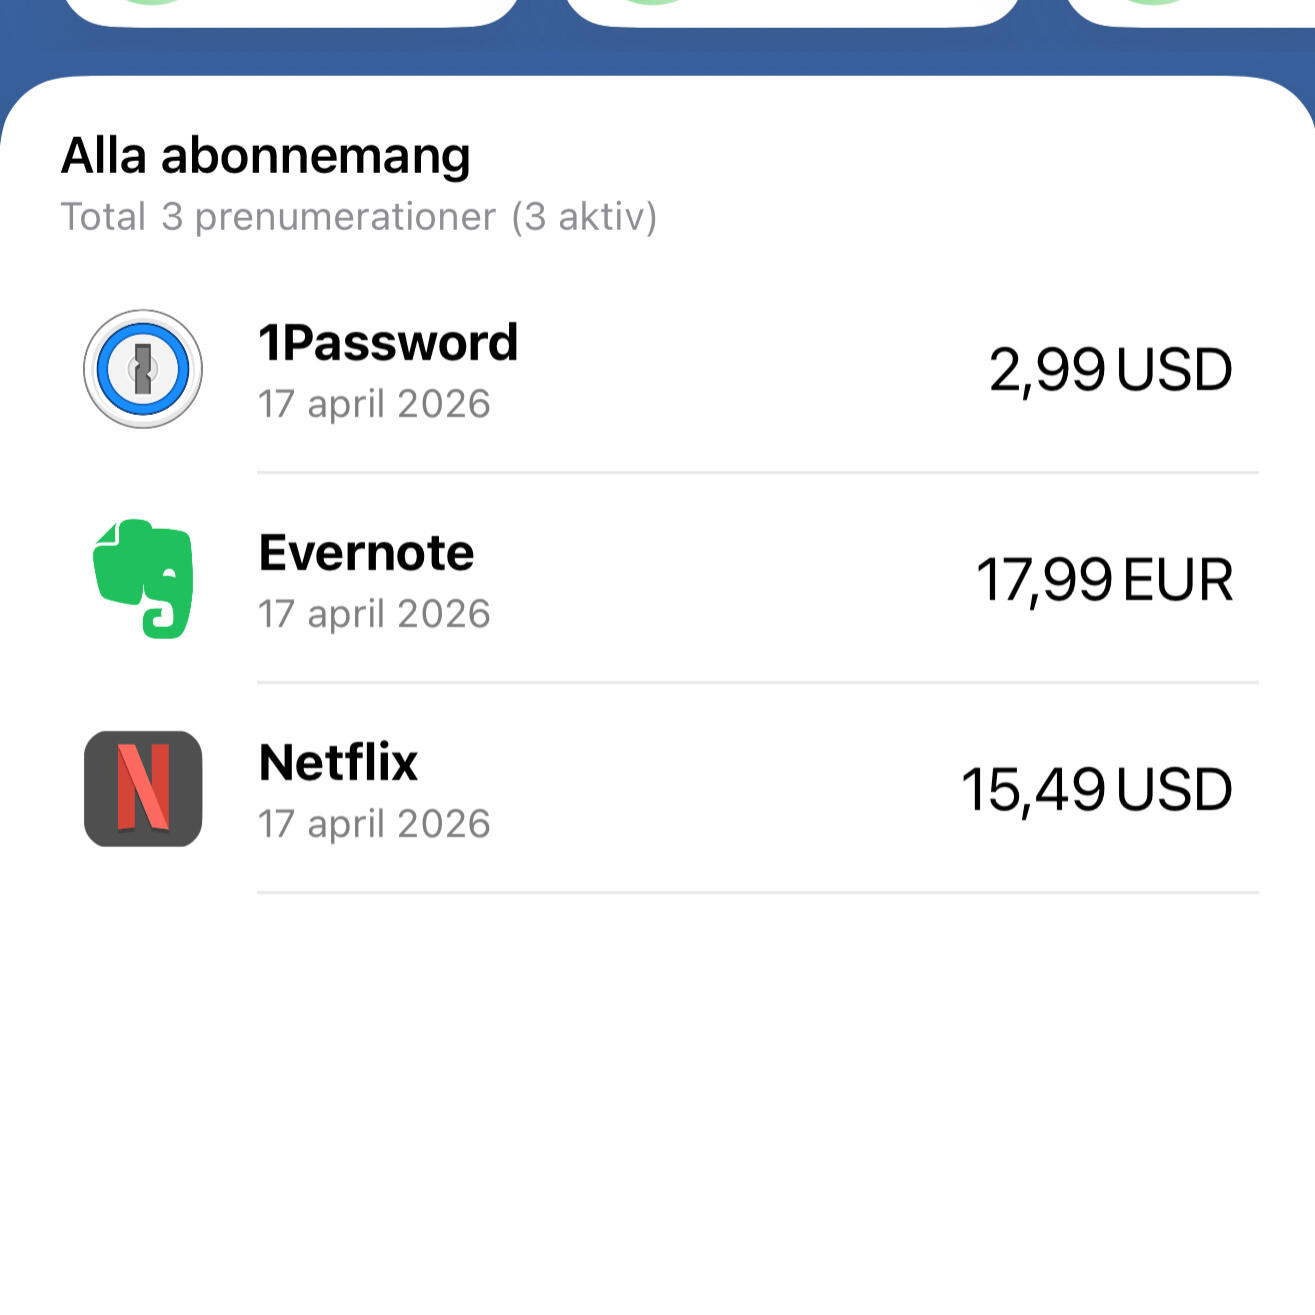The height and width of the screenshot is (1315, 1315).
Task: Open the Evernote subscription name
Action: [366, 553]
